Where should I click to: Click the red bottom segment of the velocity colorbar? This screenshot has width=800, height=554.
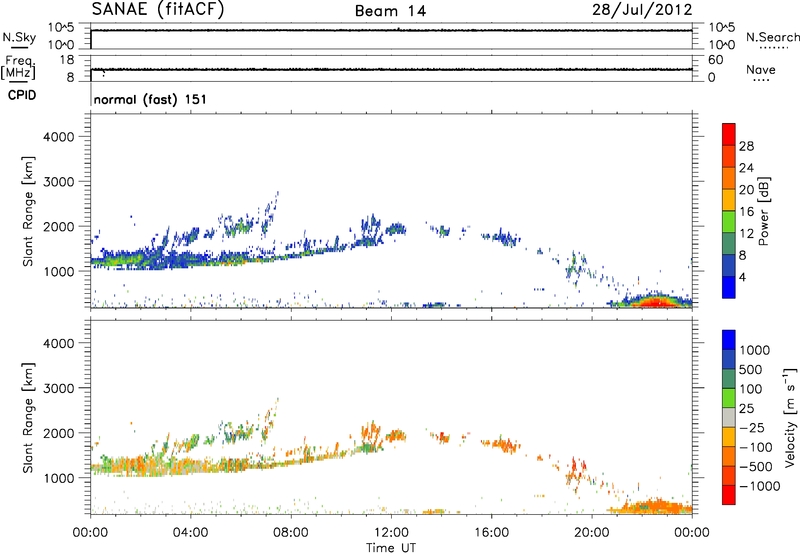click(729, 495)
